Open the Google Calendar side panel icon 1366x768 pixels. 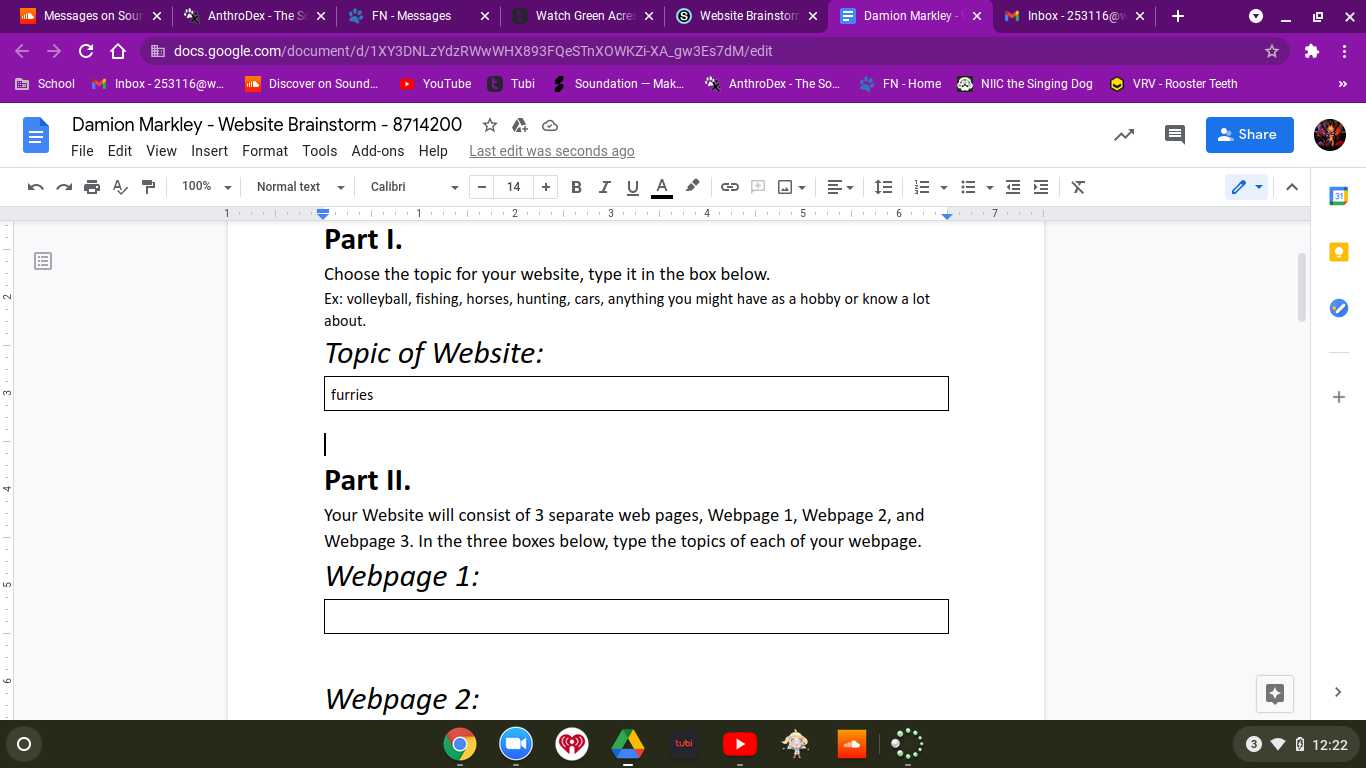tap(1338, 196)
